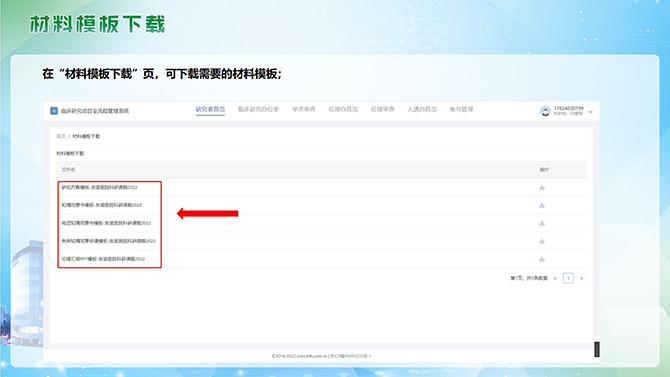The height and width of the screenshot is (377, 670).
Task: Click download icon for 知情同意书模板 row
Action: (x=542, y=205)
